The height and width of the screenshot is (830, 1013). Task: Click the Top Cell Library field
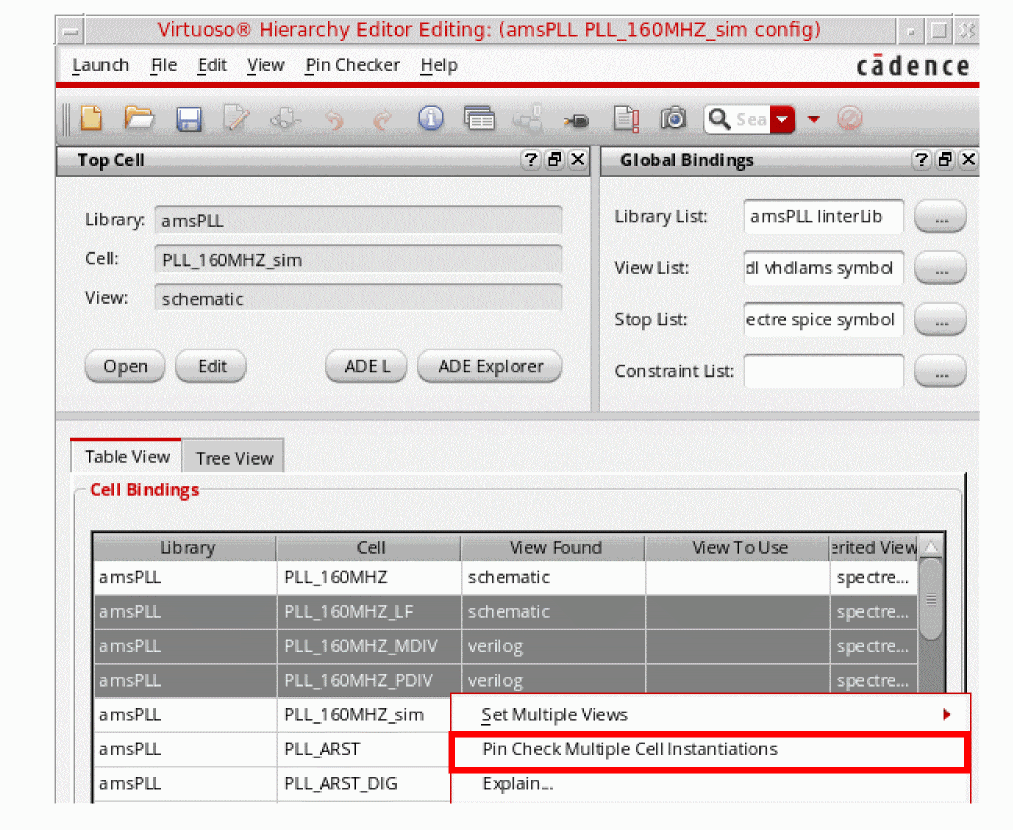[x=358, y=220]
